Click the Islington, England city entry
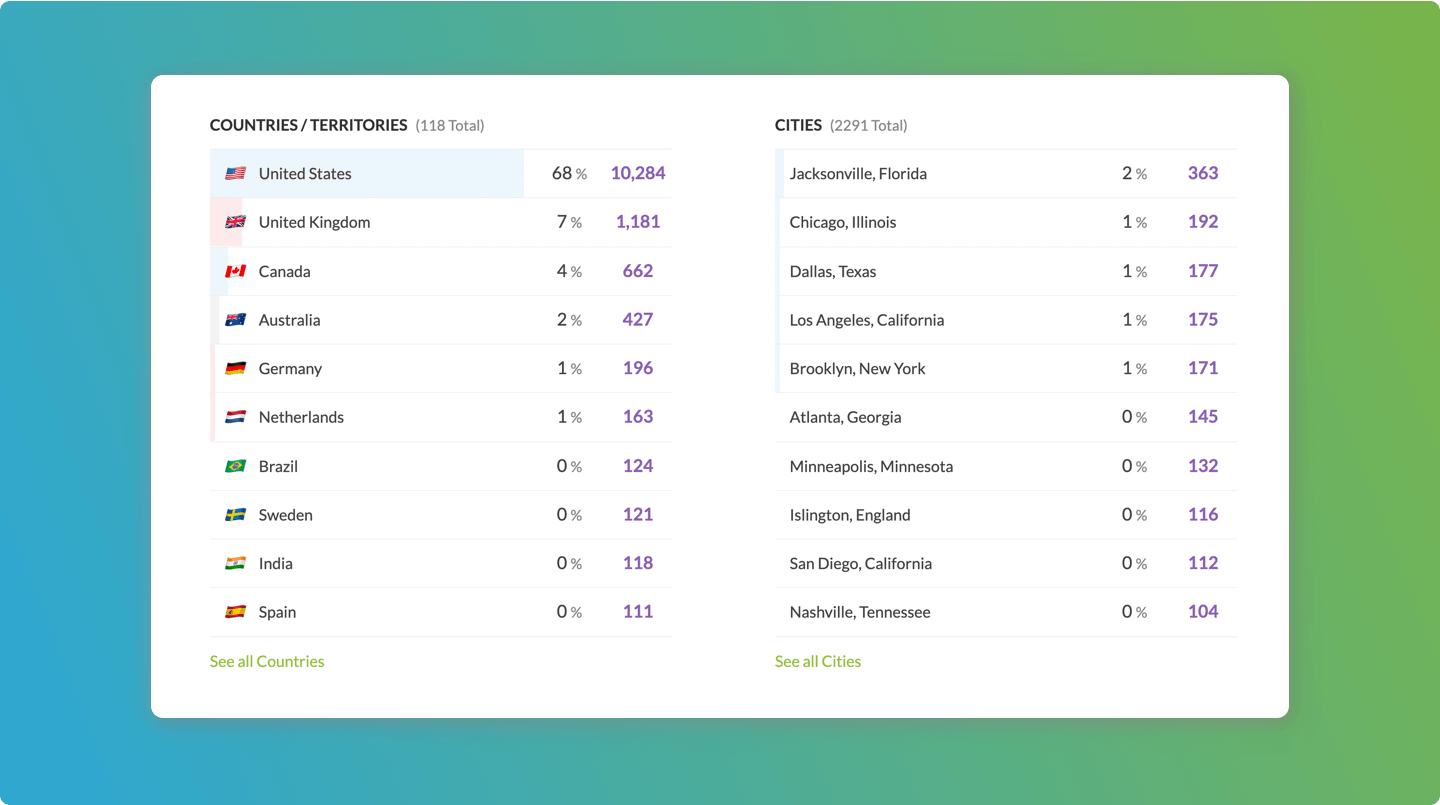 pos(850,515)
